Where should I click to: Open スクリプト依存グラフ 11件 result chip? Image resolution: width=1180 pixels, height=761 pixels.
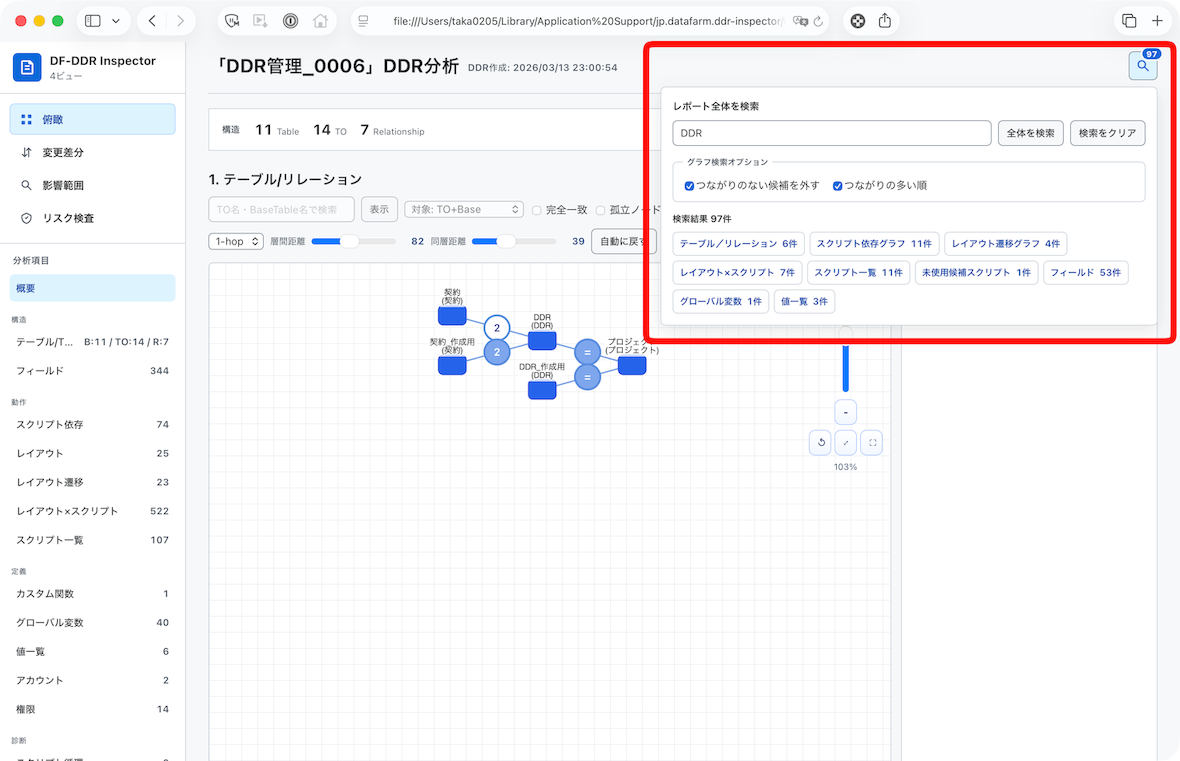coord(874,244)
